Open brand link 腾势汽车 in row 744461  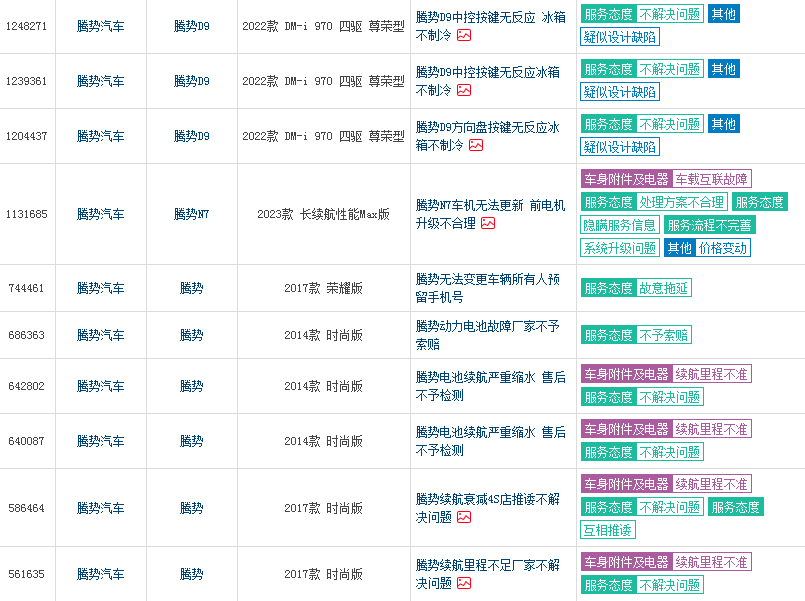tap(101, 288)
